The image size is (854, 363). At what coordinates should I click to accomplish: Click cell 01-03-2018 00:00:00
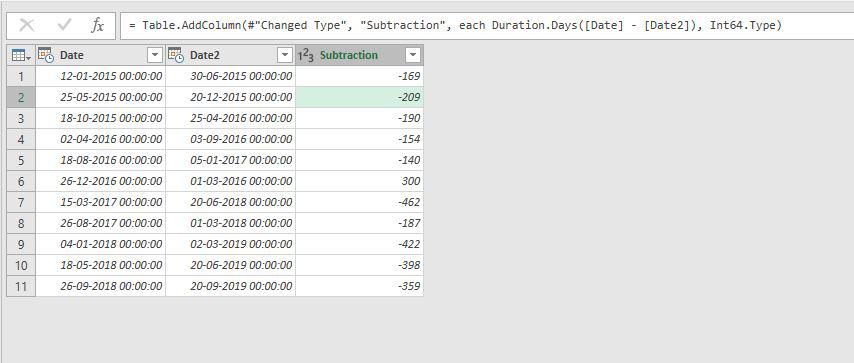click(x=230, y=223)
